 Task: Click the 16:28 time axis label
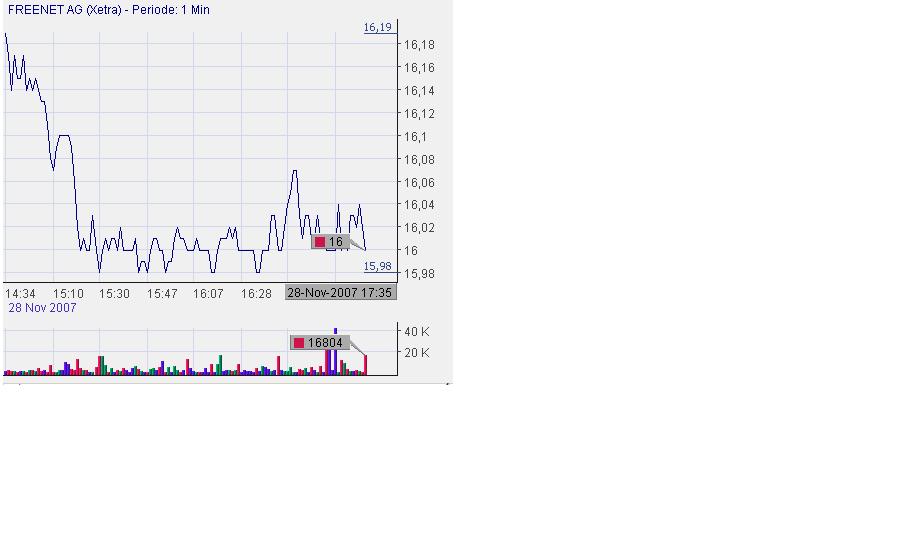tap(256, 294)
